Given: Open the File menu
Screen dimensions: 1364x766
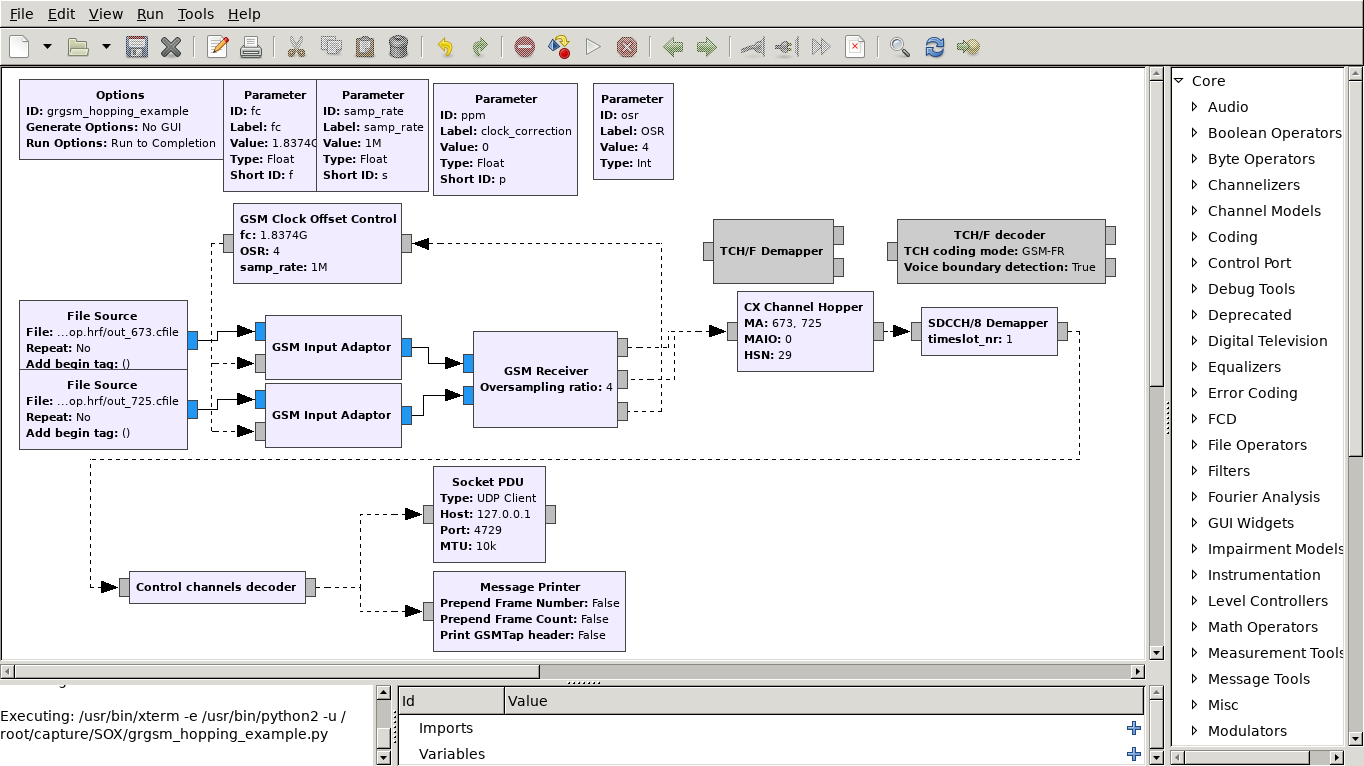Looking at the screenshot, I should [x=21, y=14].
